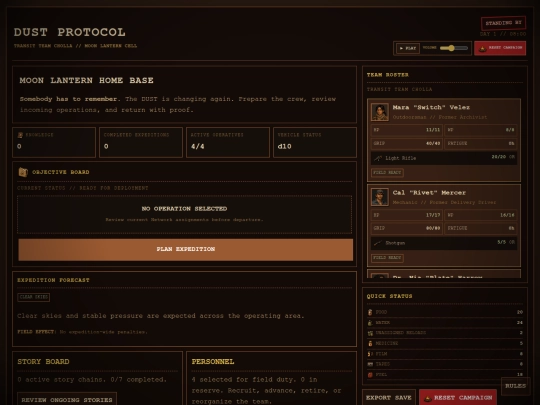Screen dimensions: 540x405
Task: Click the Medicine quantity row
Action: pos(445,343)
